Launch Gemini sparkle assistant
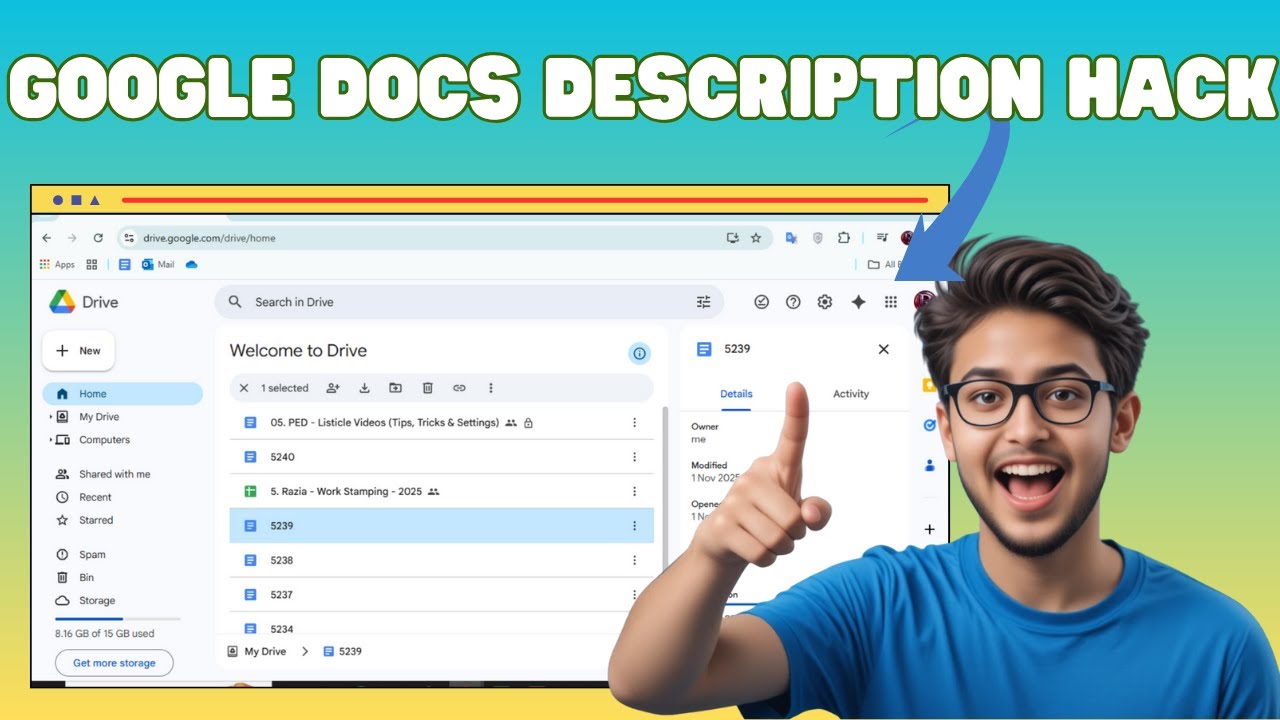Screen dimensions: 1280x720 point(858,302)
